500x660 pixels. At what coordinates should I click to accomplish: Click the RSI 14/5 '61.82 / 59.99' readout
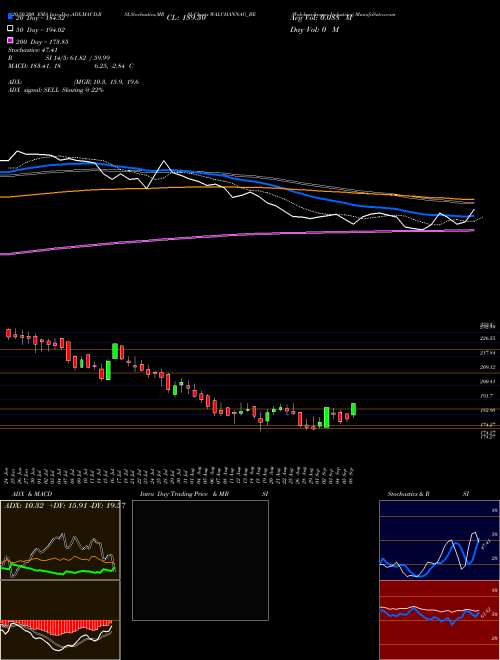(x=90, y=58)
